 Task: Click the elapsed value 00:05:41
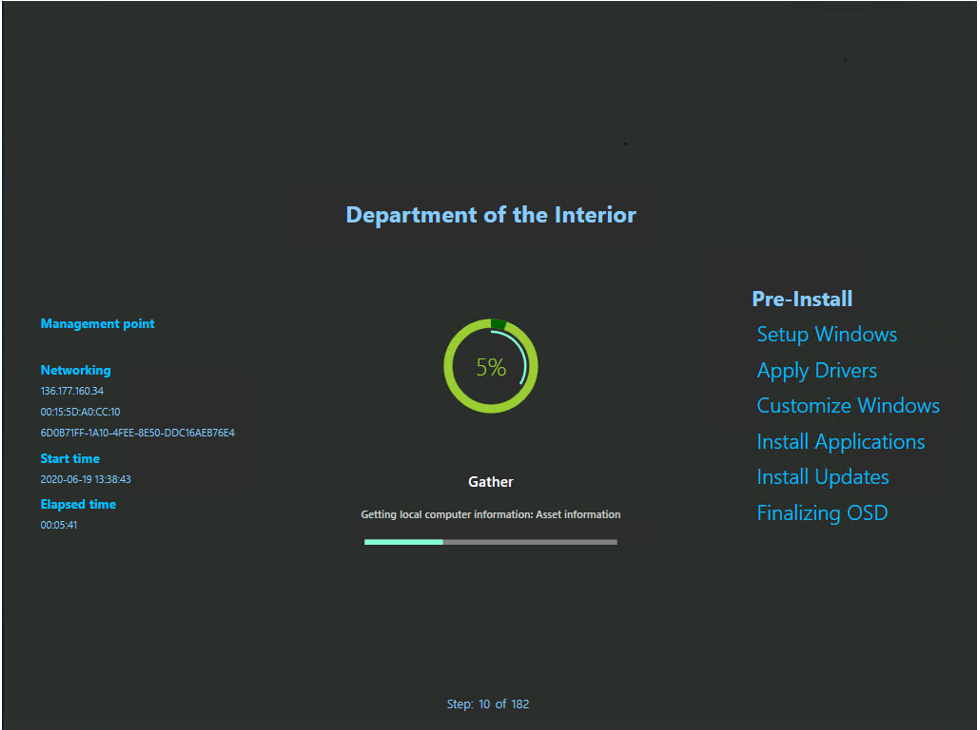click(x=59, y=525)
